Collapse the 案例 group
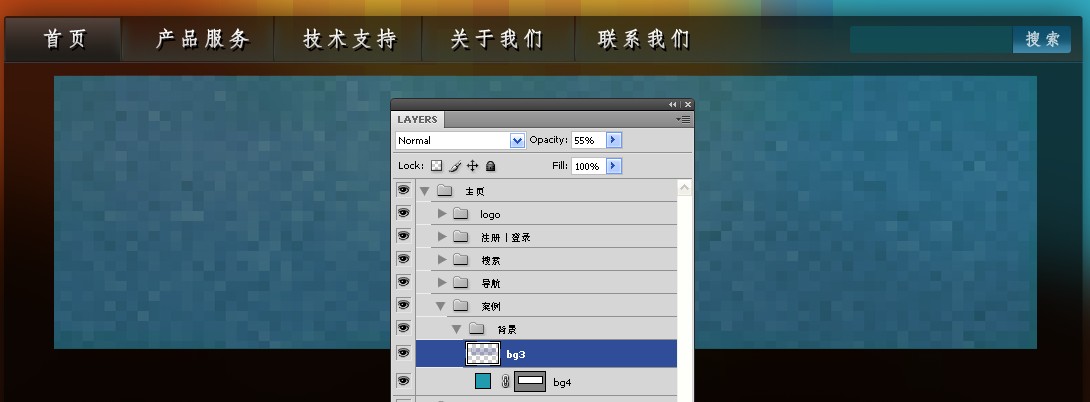1090x402 pixels. click(440, 305)
